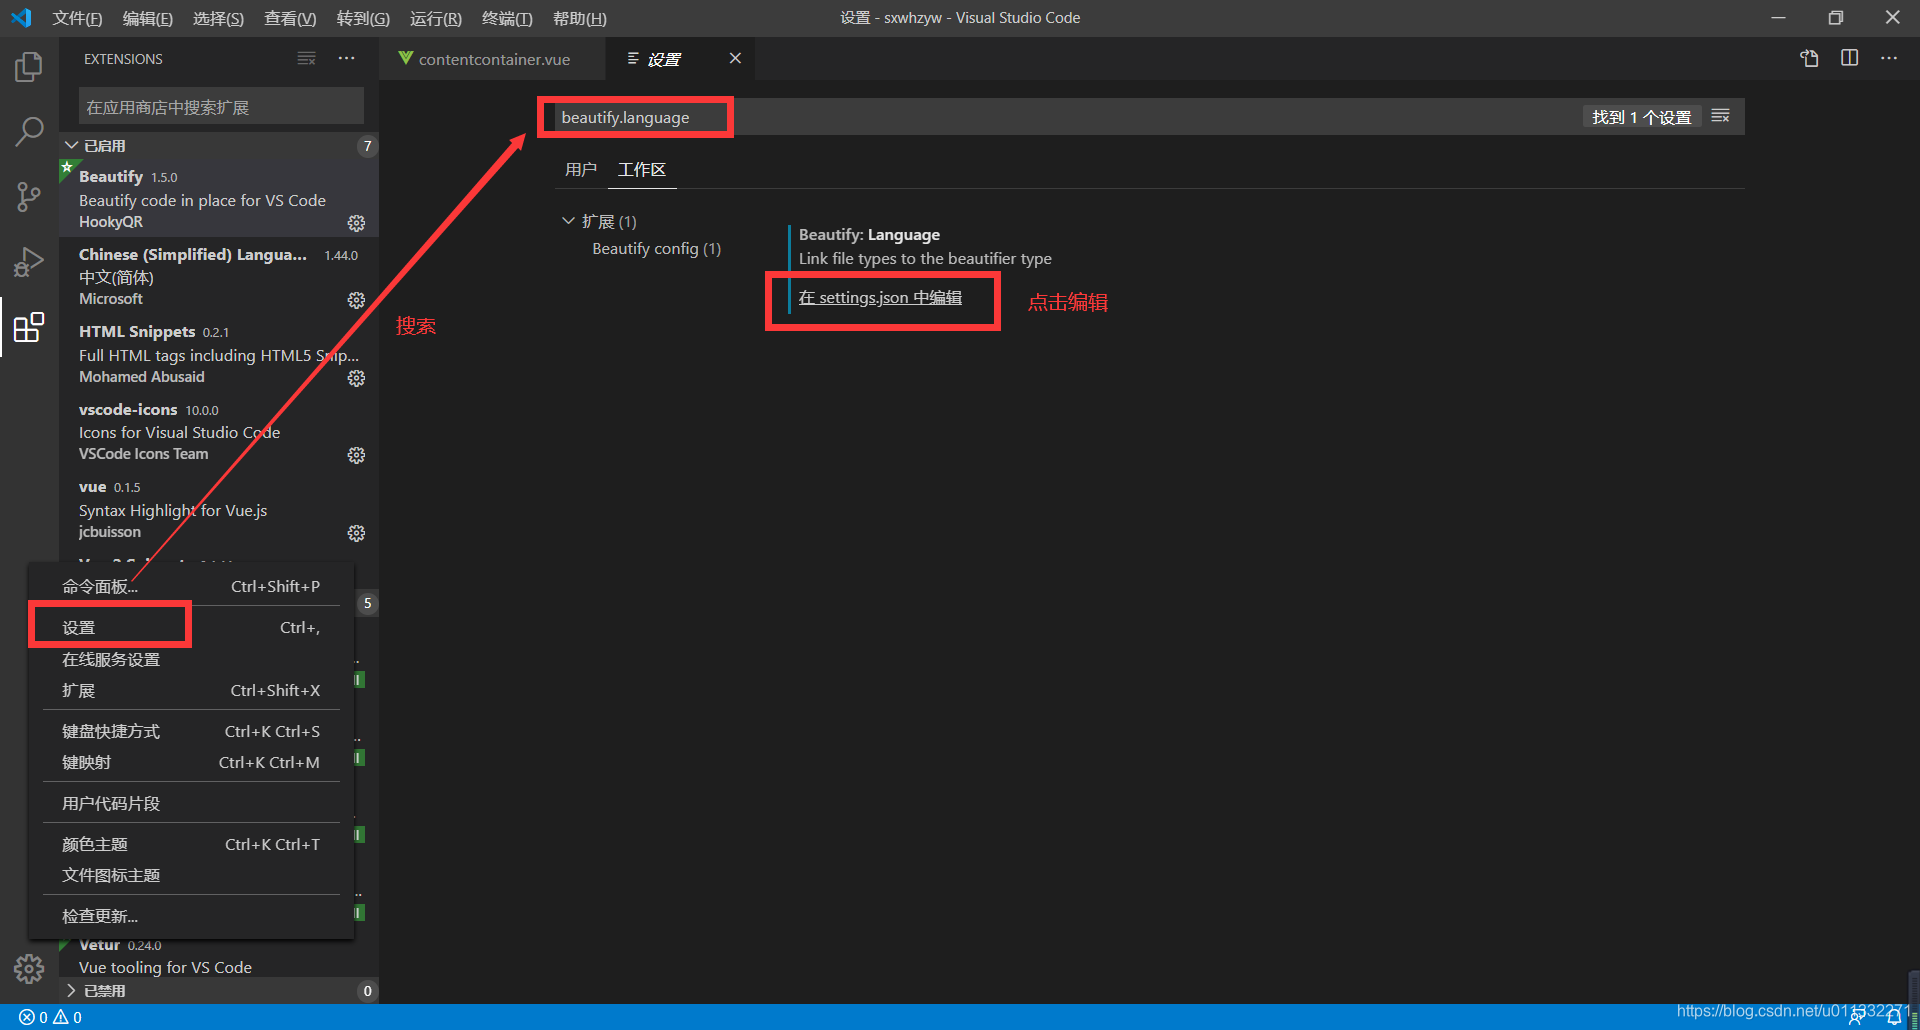The image size is (1920, 1030).
Task: Select Beautify config (1) in settings tree
Action: tap(656, 248)
